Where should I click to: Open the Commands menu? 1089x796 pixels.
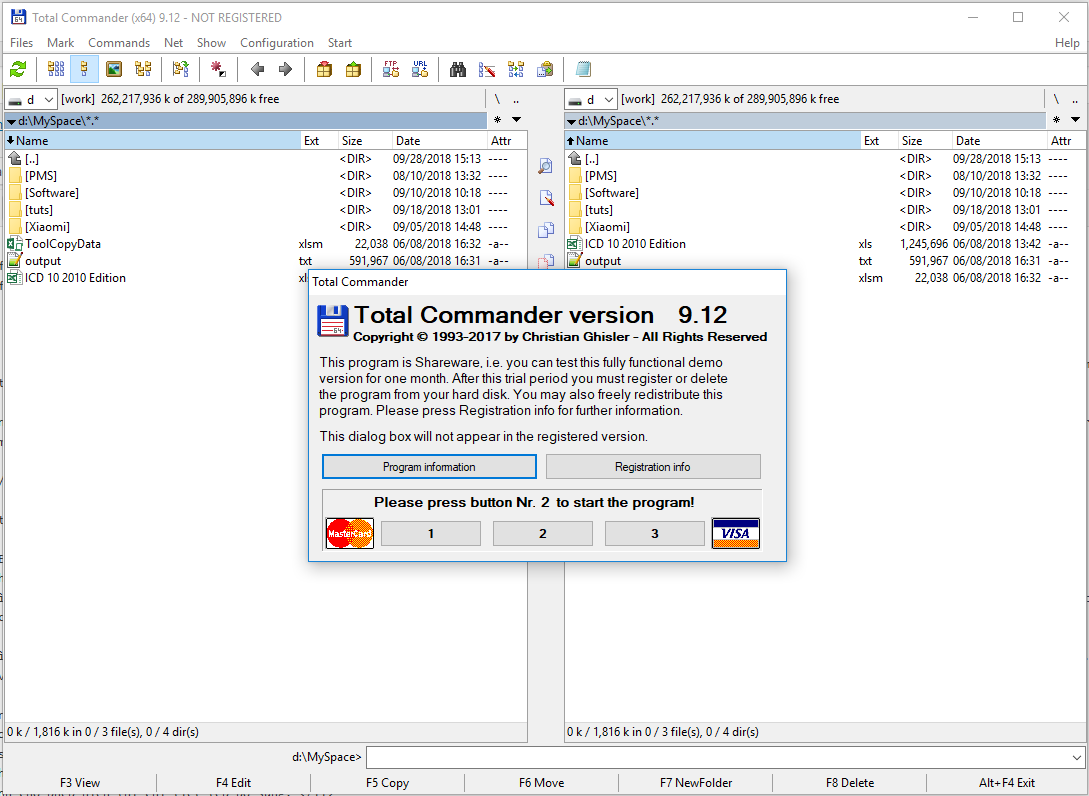coord(119,43)
